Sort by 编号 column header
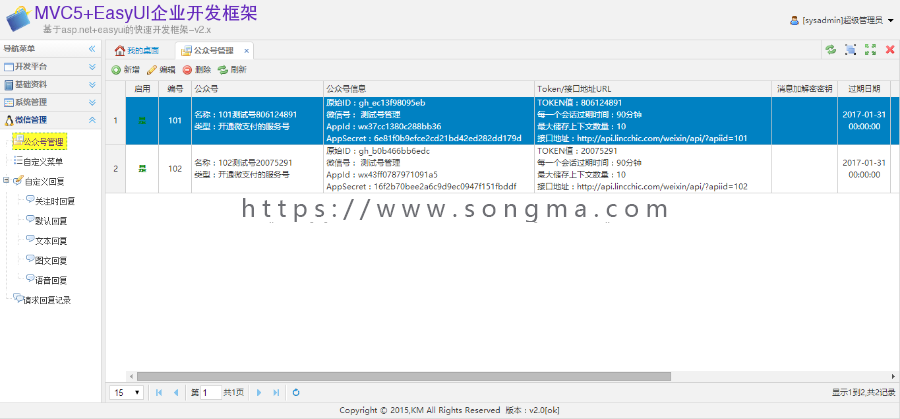 coord(175,89)
